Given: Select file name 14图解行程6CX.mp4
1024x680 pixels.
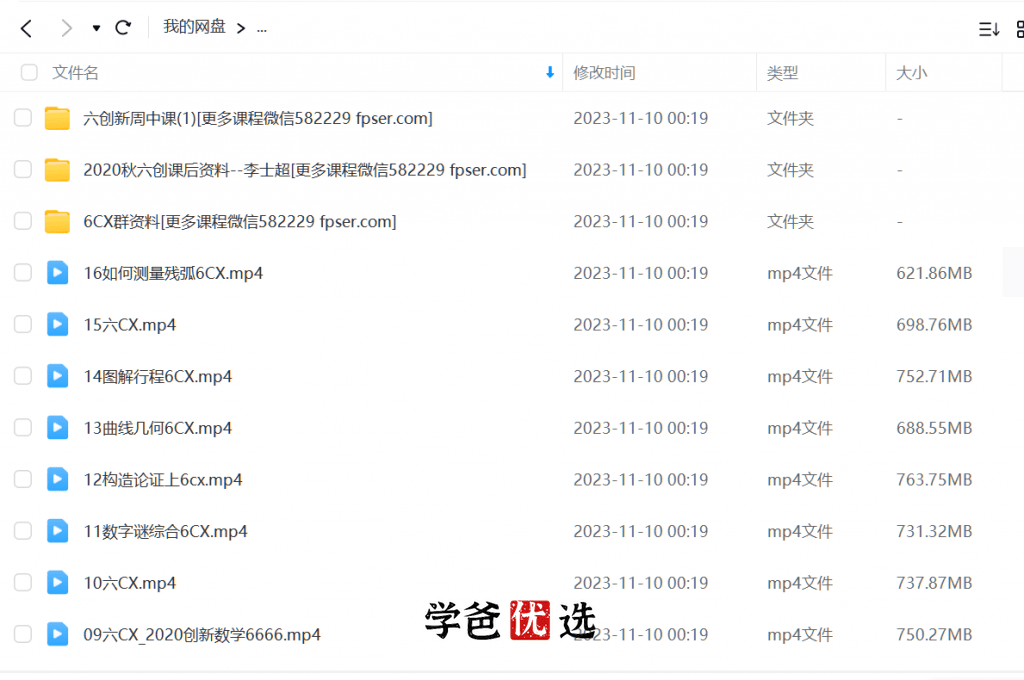Looking at the screenshot, I should click(157, 376).
